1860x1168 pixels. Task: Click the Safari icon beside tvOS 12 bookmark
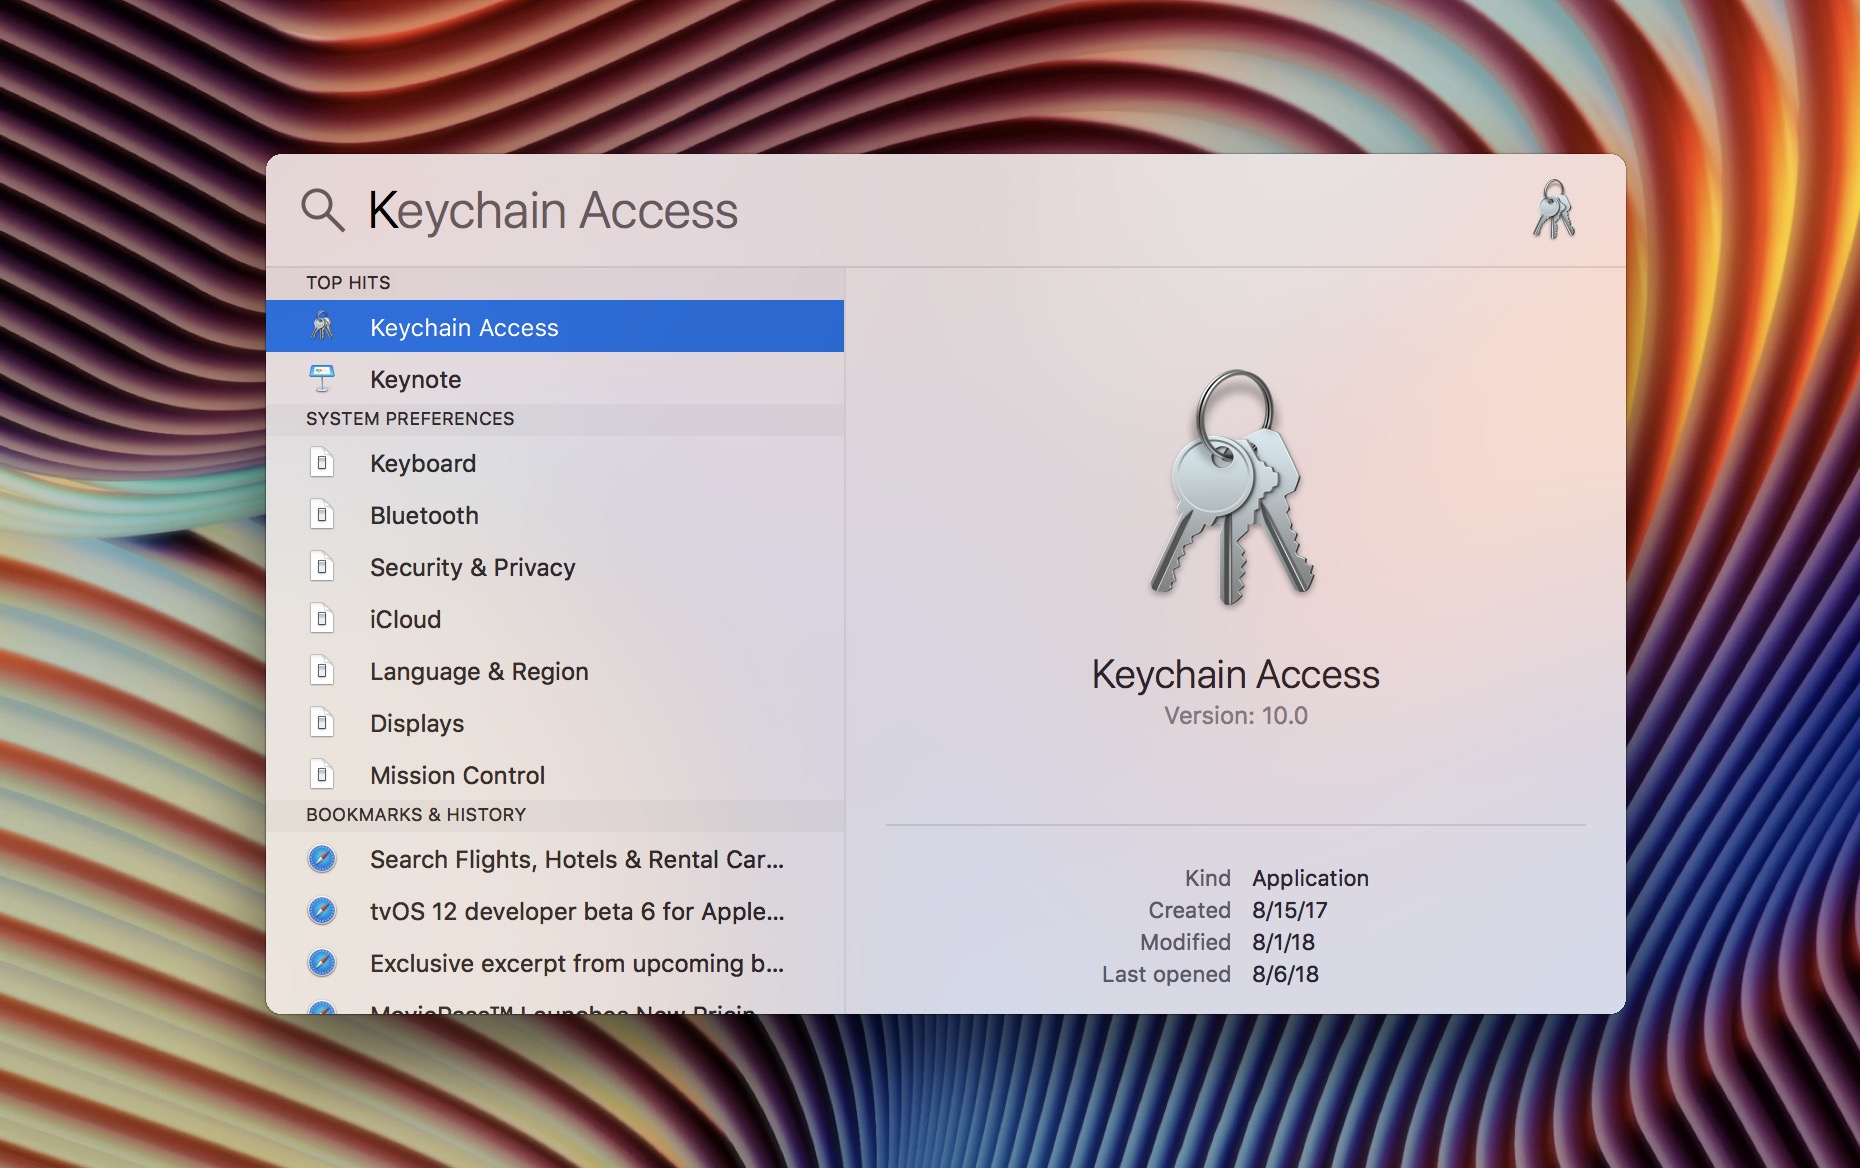click(x=322, y=911)
